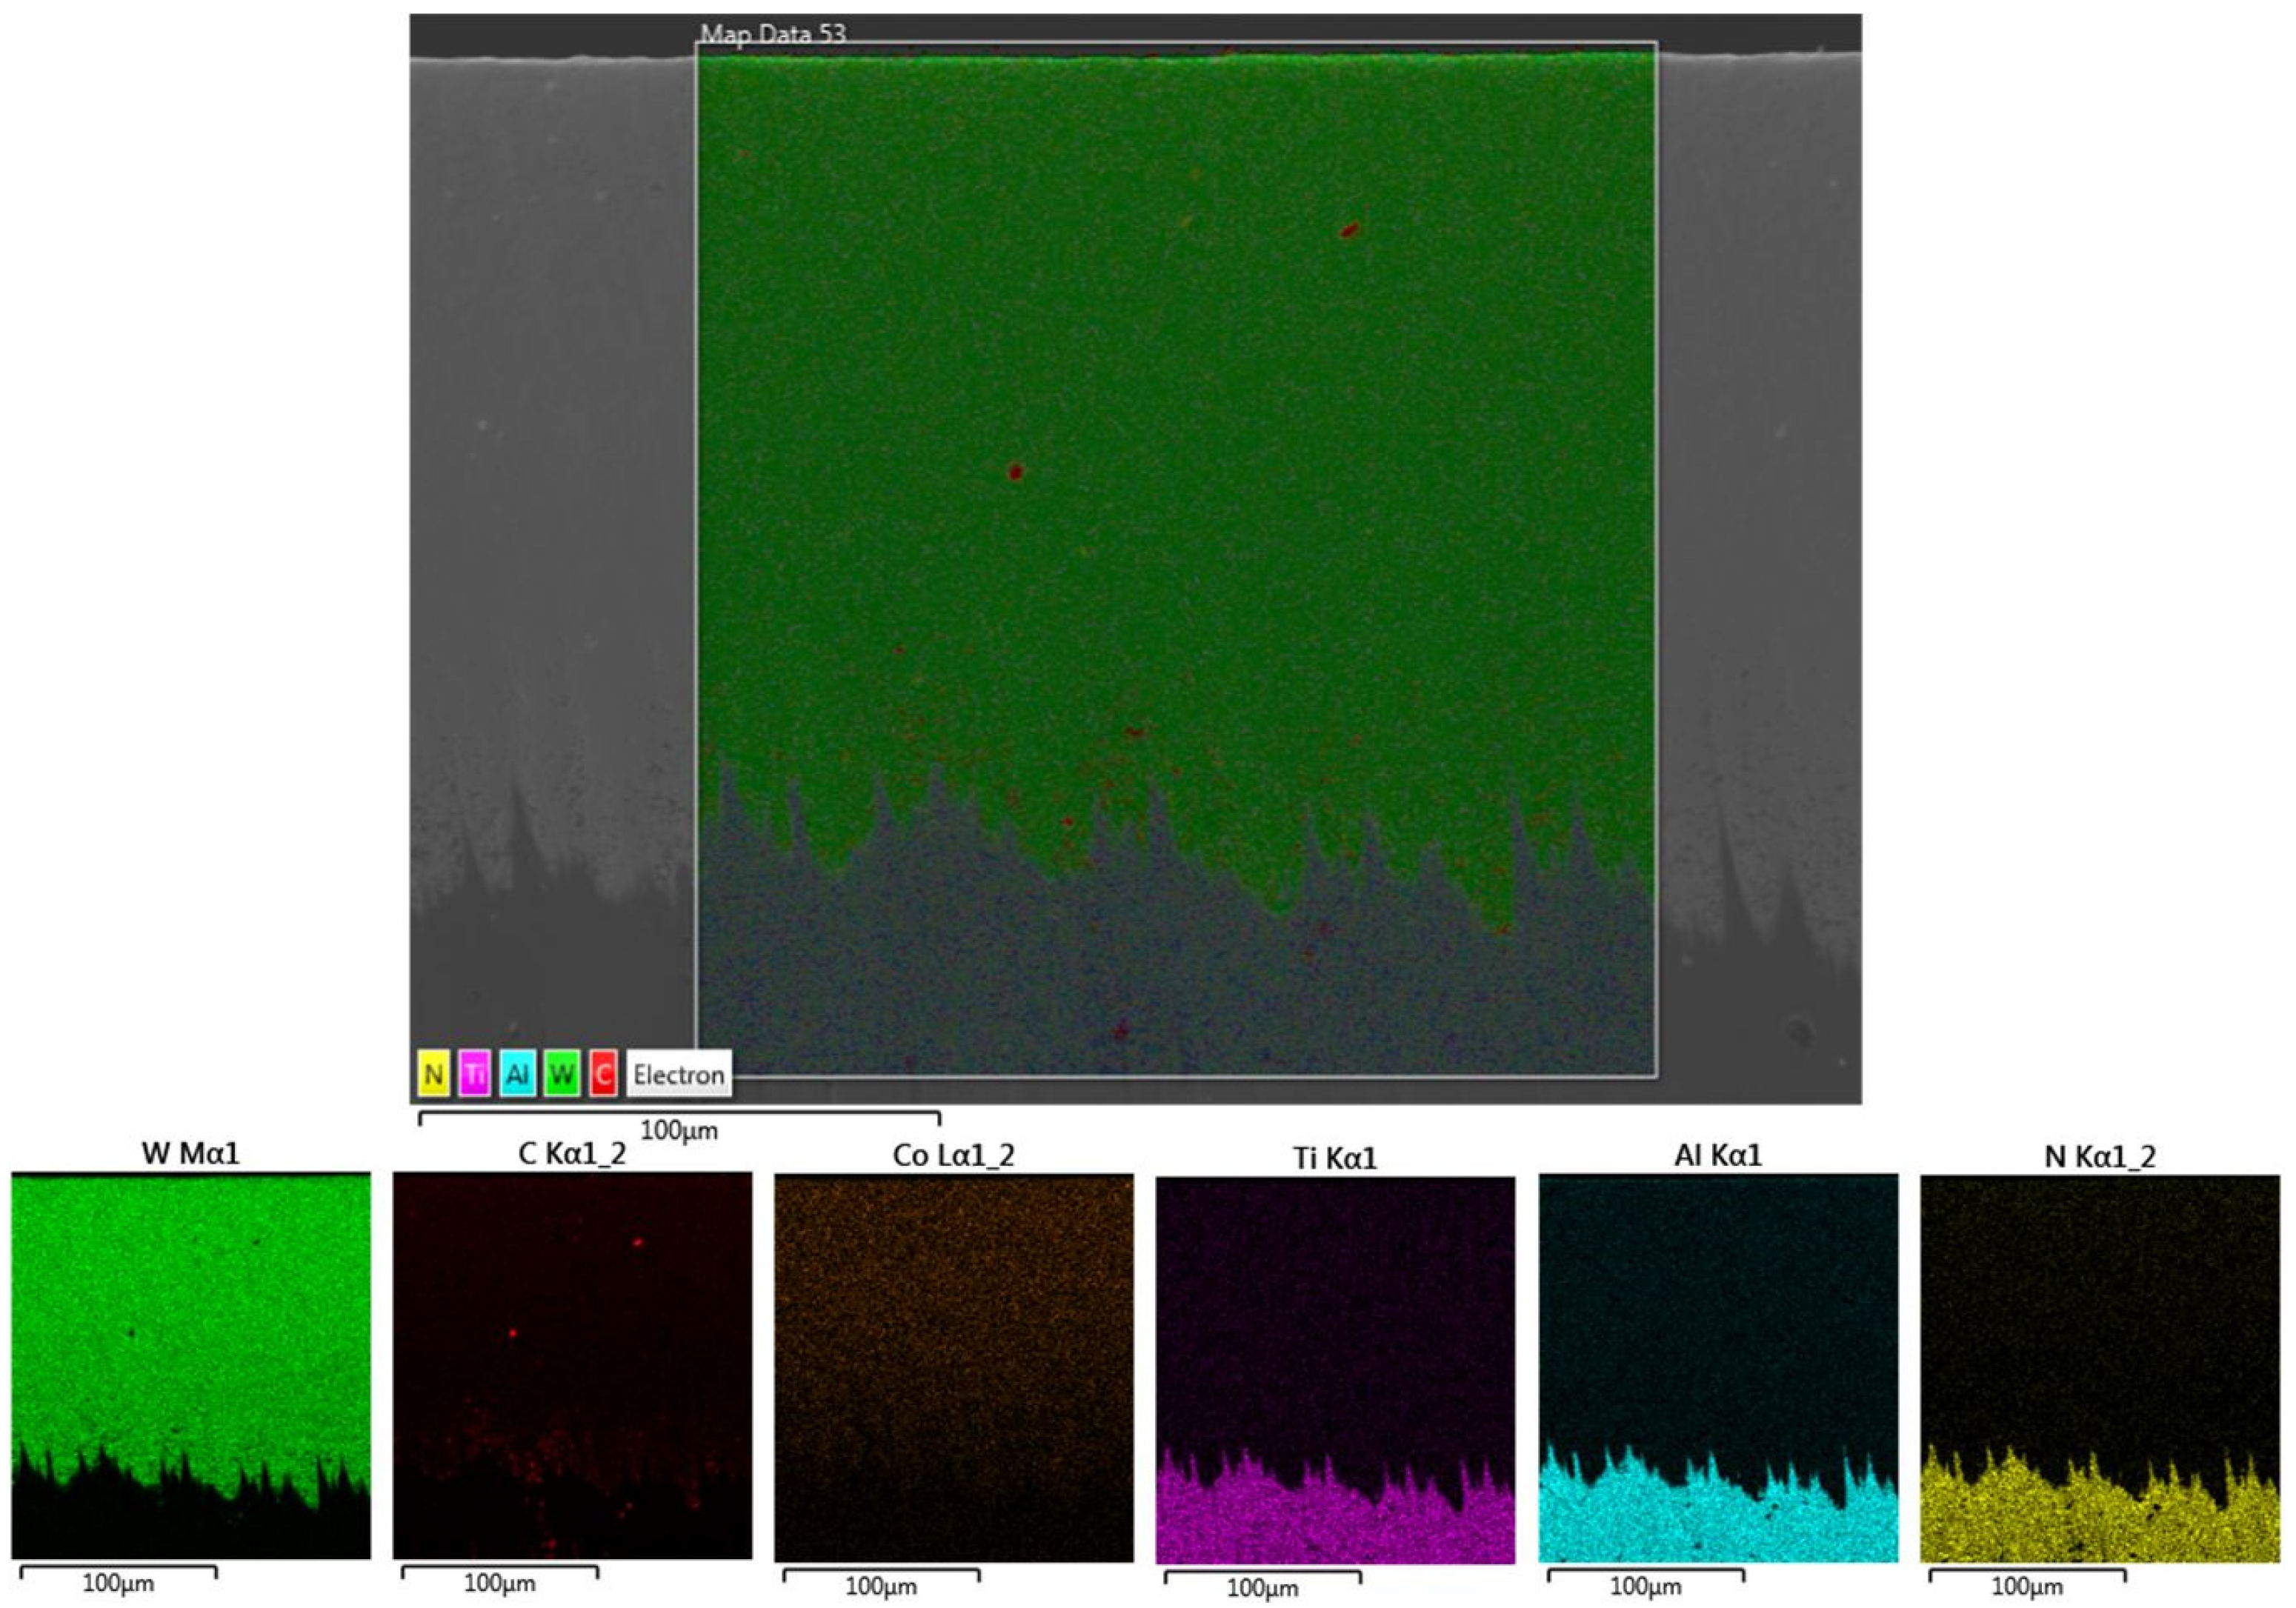Select the Map Data 53 label
Image resolution: width=2296 pixels, height=1608 pixels.
click(773, 34)
